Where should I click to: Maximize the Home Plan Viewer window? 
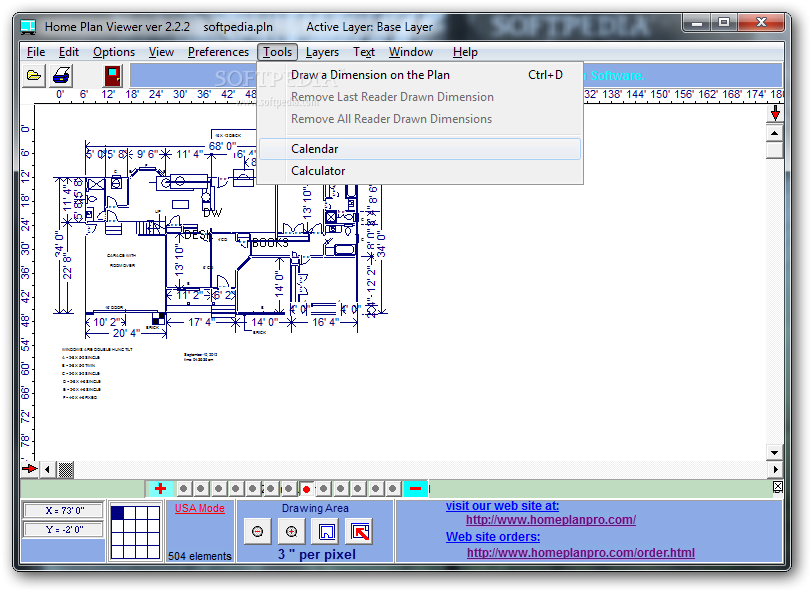click(724, 23)
